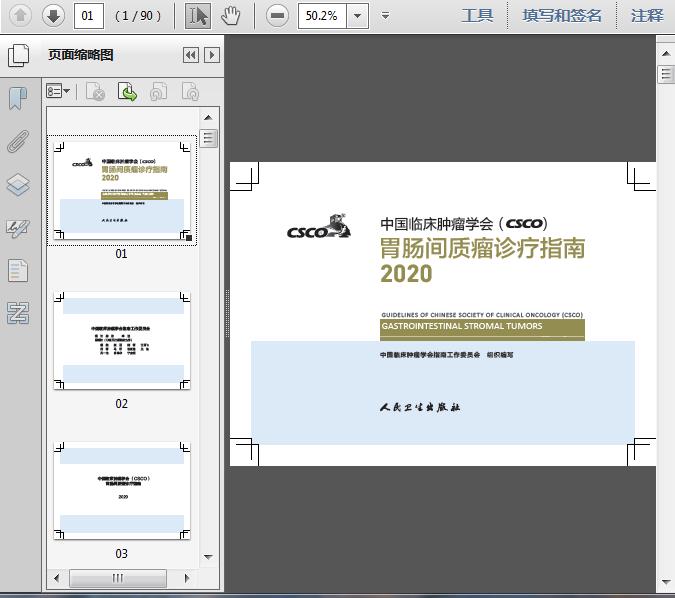Screen dimensions: 675x598
Task: Open the 填写和签名 panel
Action: [562, 16]
